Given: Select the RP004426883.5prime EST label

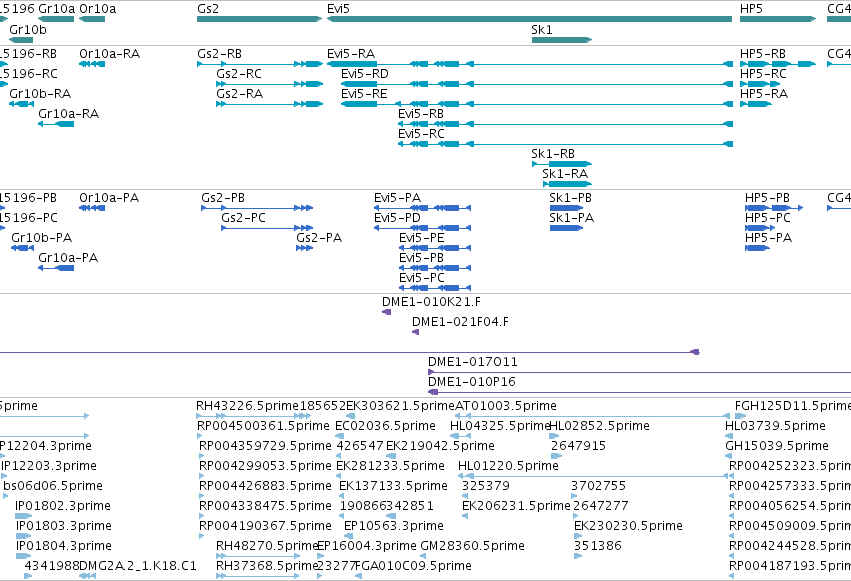Looking at the screenshot, I should tap(265, 487).
